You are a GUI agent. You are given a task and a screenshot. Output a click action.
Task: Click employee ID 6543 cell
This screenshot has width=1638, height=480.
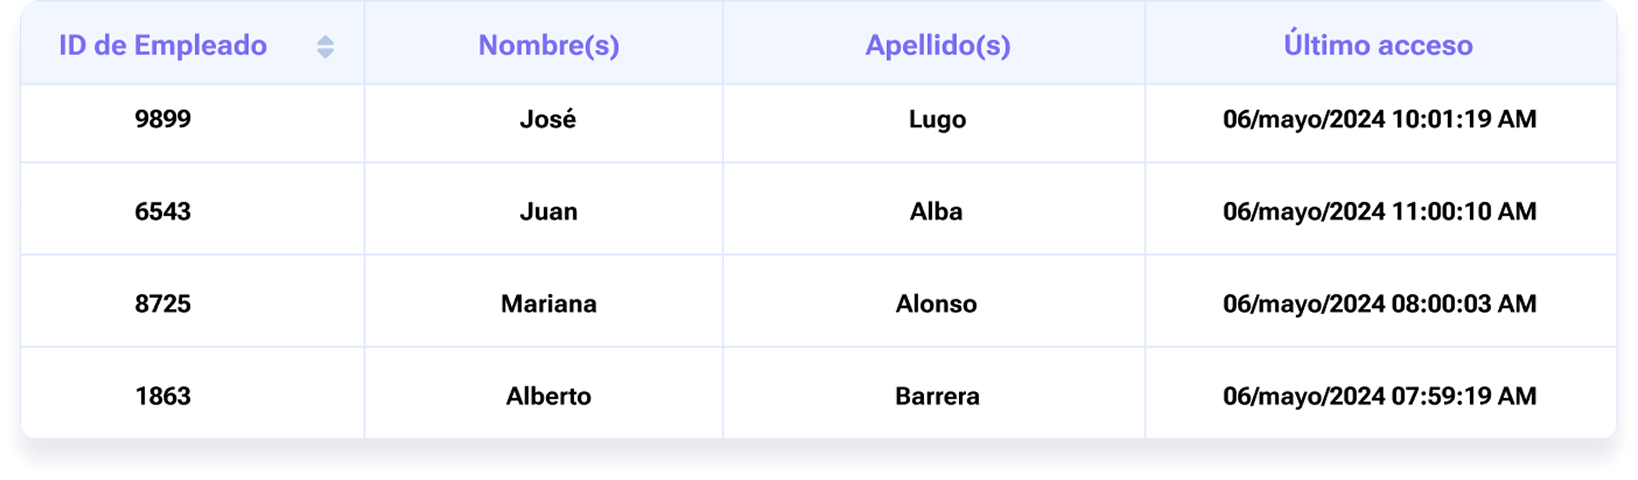coord(163,211)
